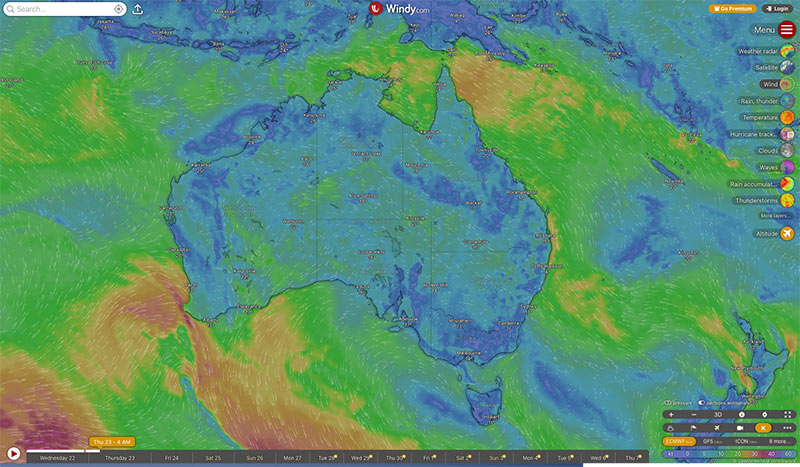Select the Satellite layer icon
Screen dimensions: 800x467
tap(787, 67)
